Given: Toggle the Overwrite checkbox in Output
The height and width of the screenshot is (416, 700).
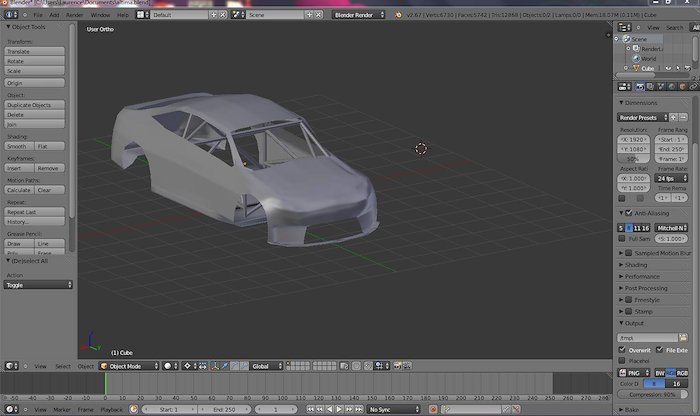Looking at the screenshot, I should click(x=622, y=350).
